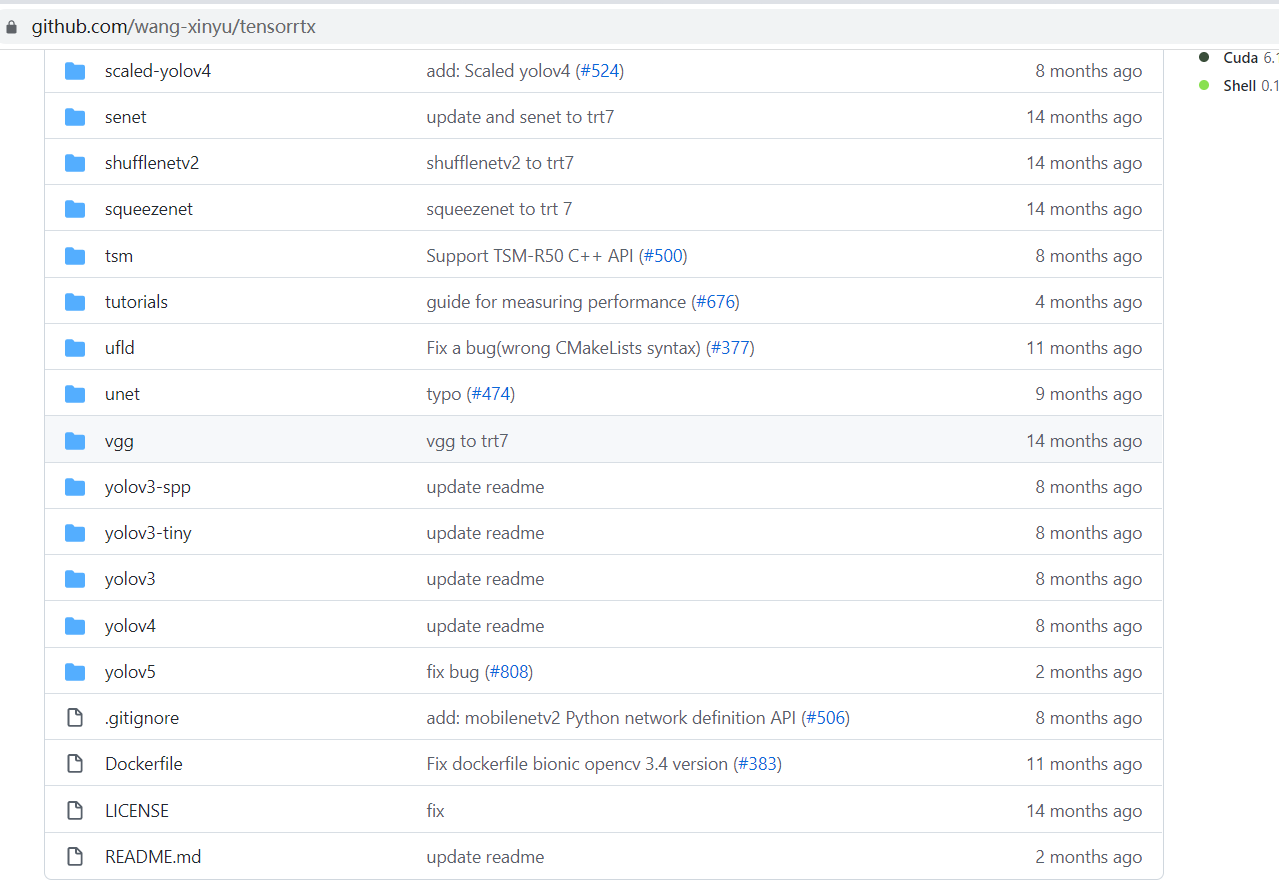The width and height of the screenshot is (1279, 895).
Task: Click the folder icon beside yolov3-spp
Action: click(x=75, y=487)
